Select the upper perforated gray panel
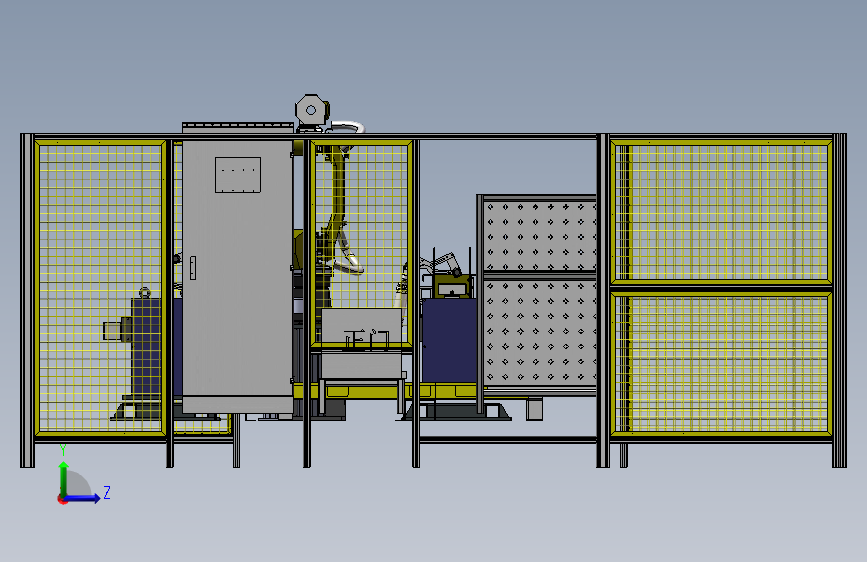Viewport: 867px width, 562px height. [x=540, y=236]
